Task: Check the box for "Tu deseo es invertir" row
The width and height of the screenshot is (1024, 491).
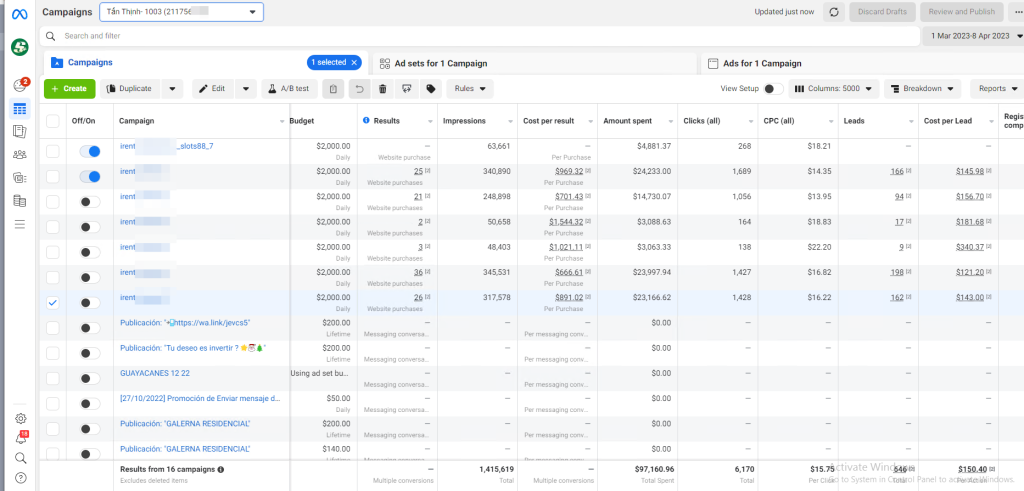Action: tap(53, 353)
